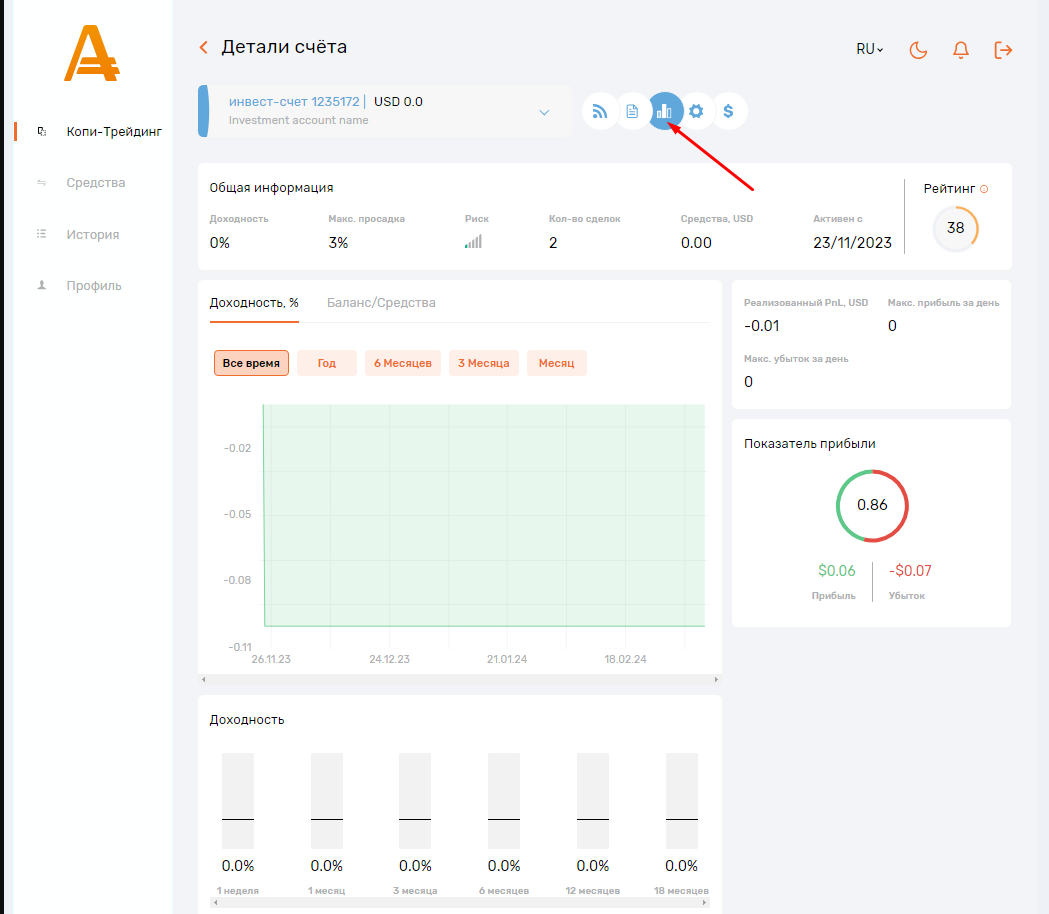Expand the investment account selector dropdown
Screen dimensions: 1049x914
pyautogui.click(x=544, y=112)
